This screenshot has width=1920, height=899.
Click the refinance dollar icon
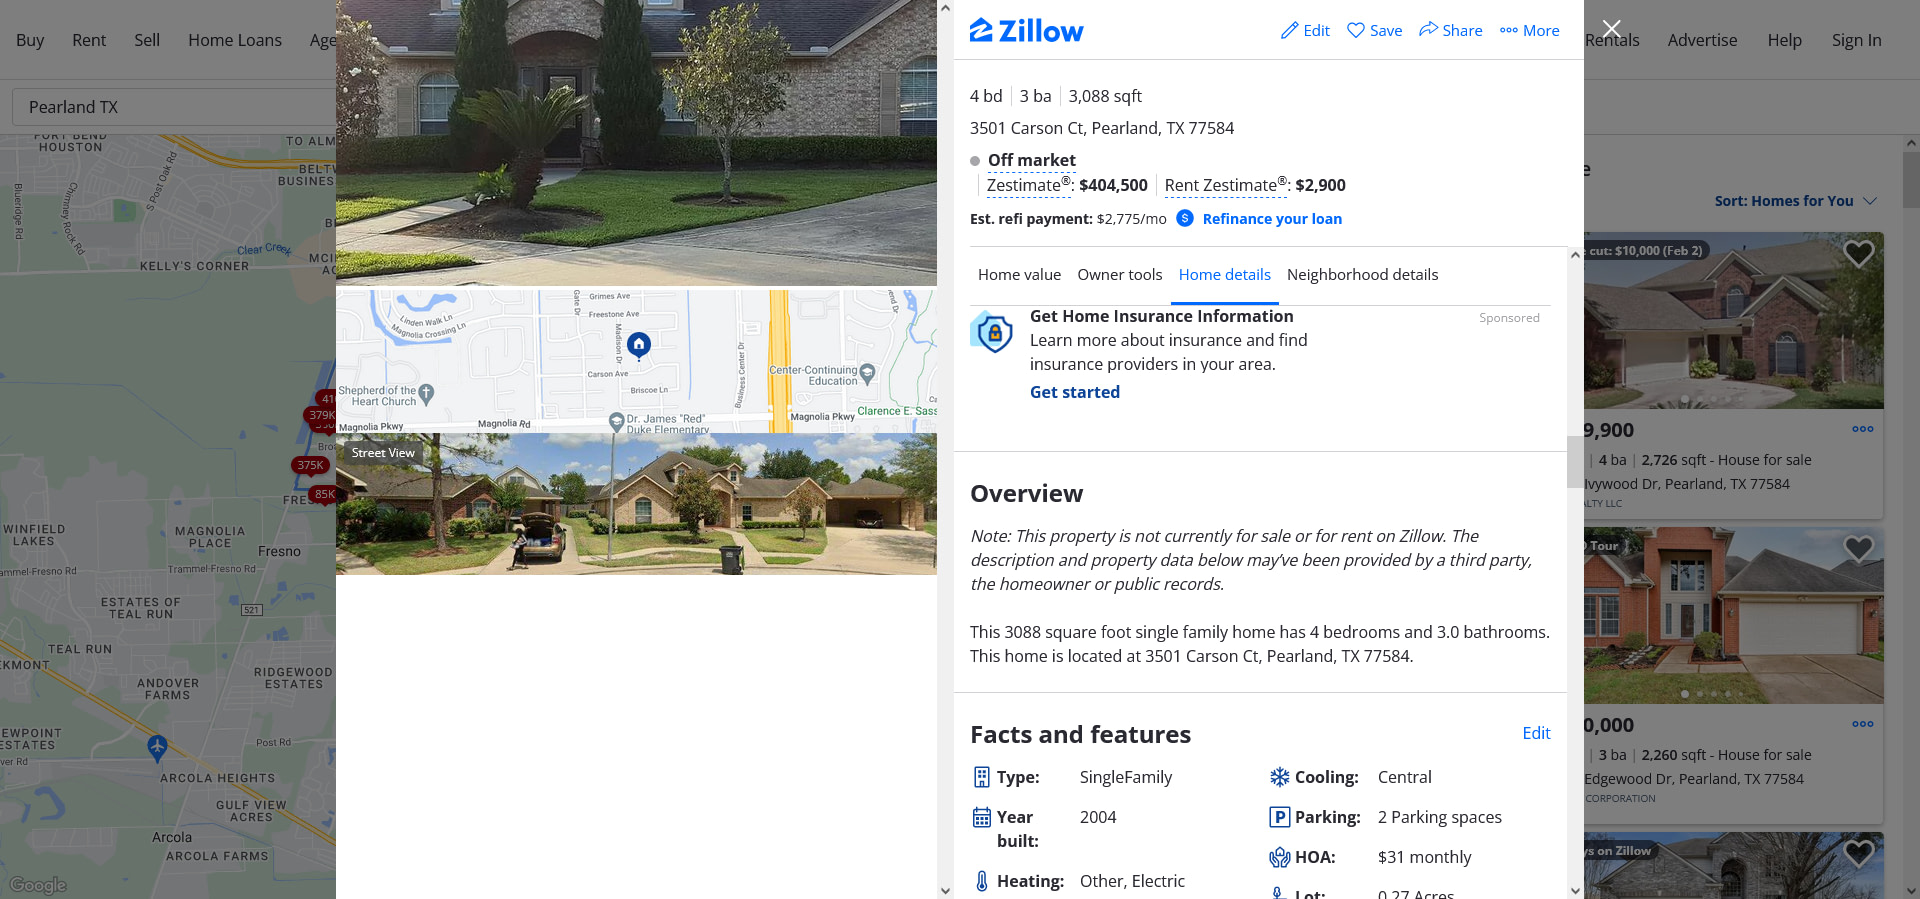click(1185, 218)
